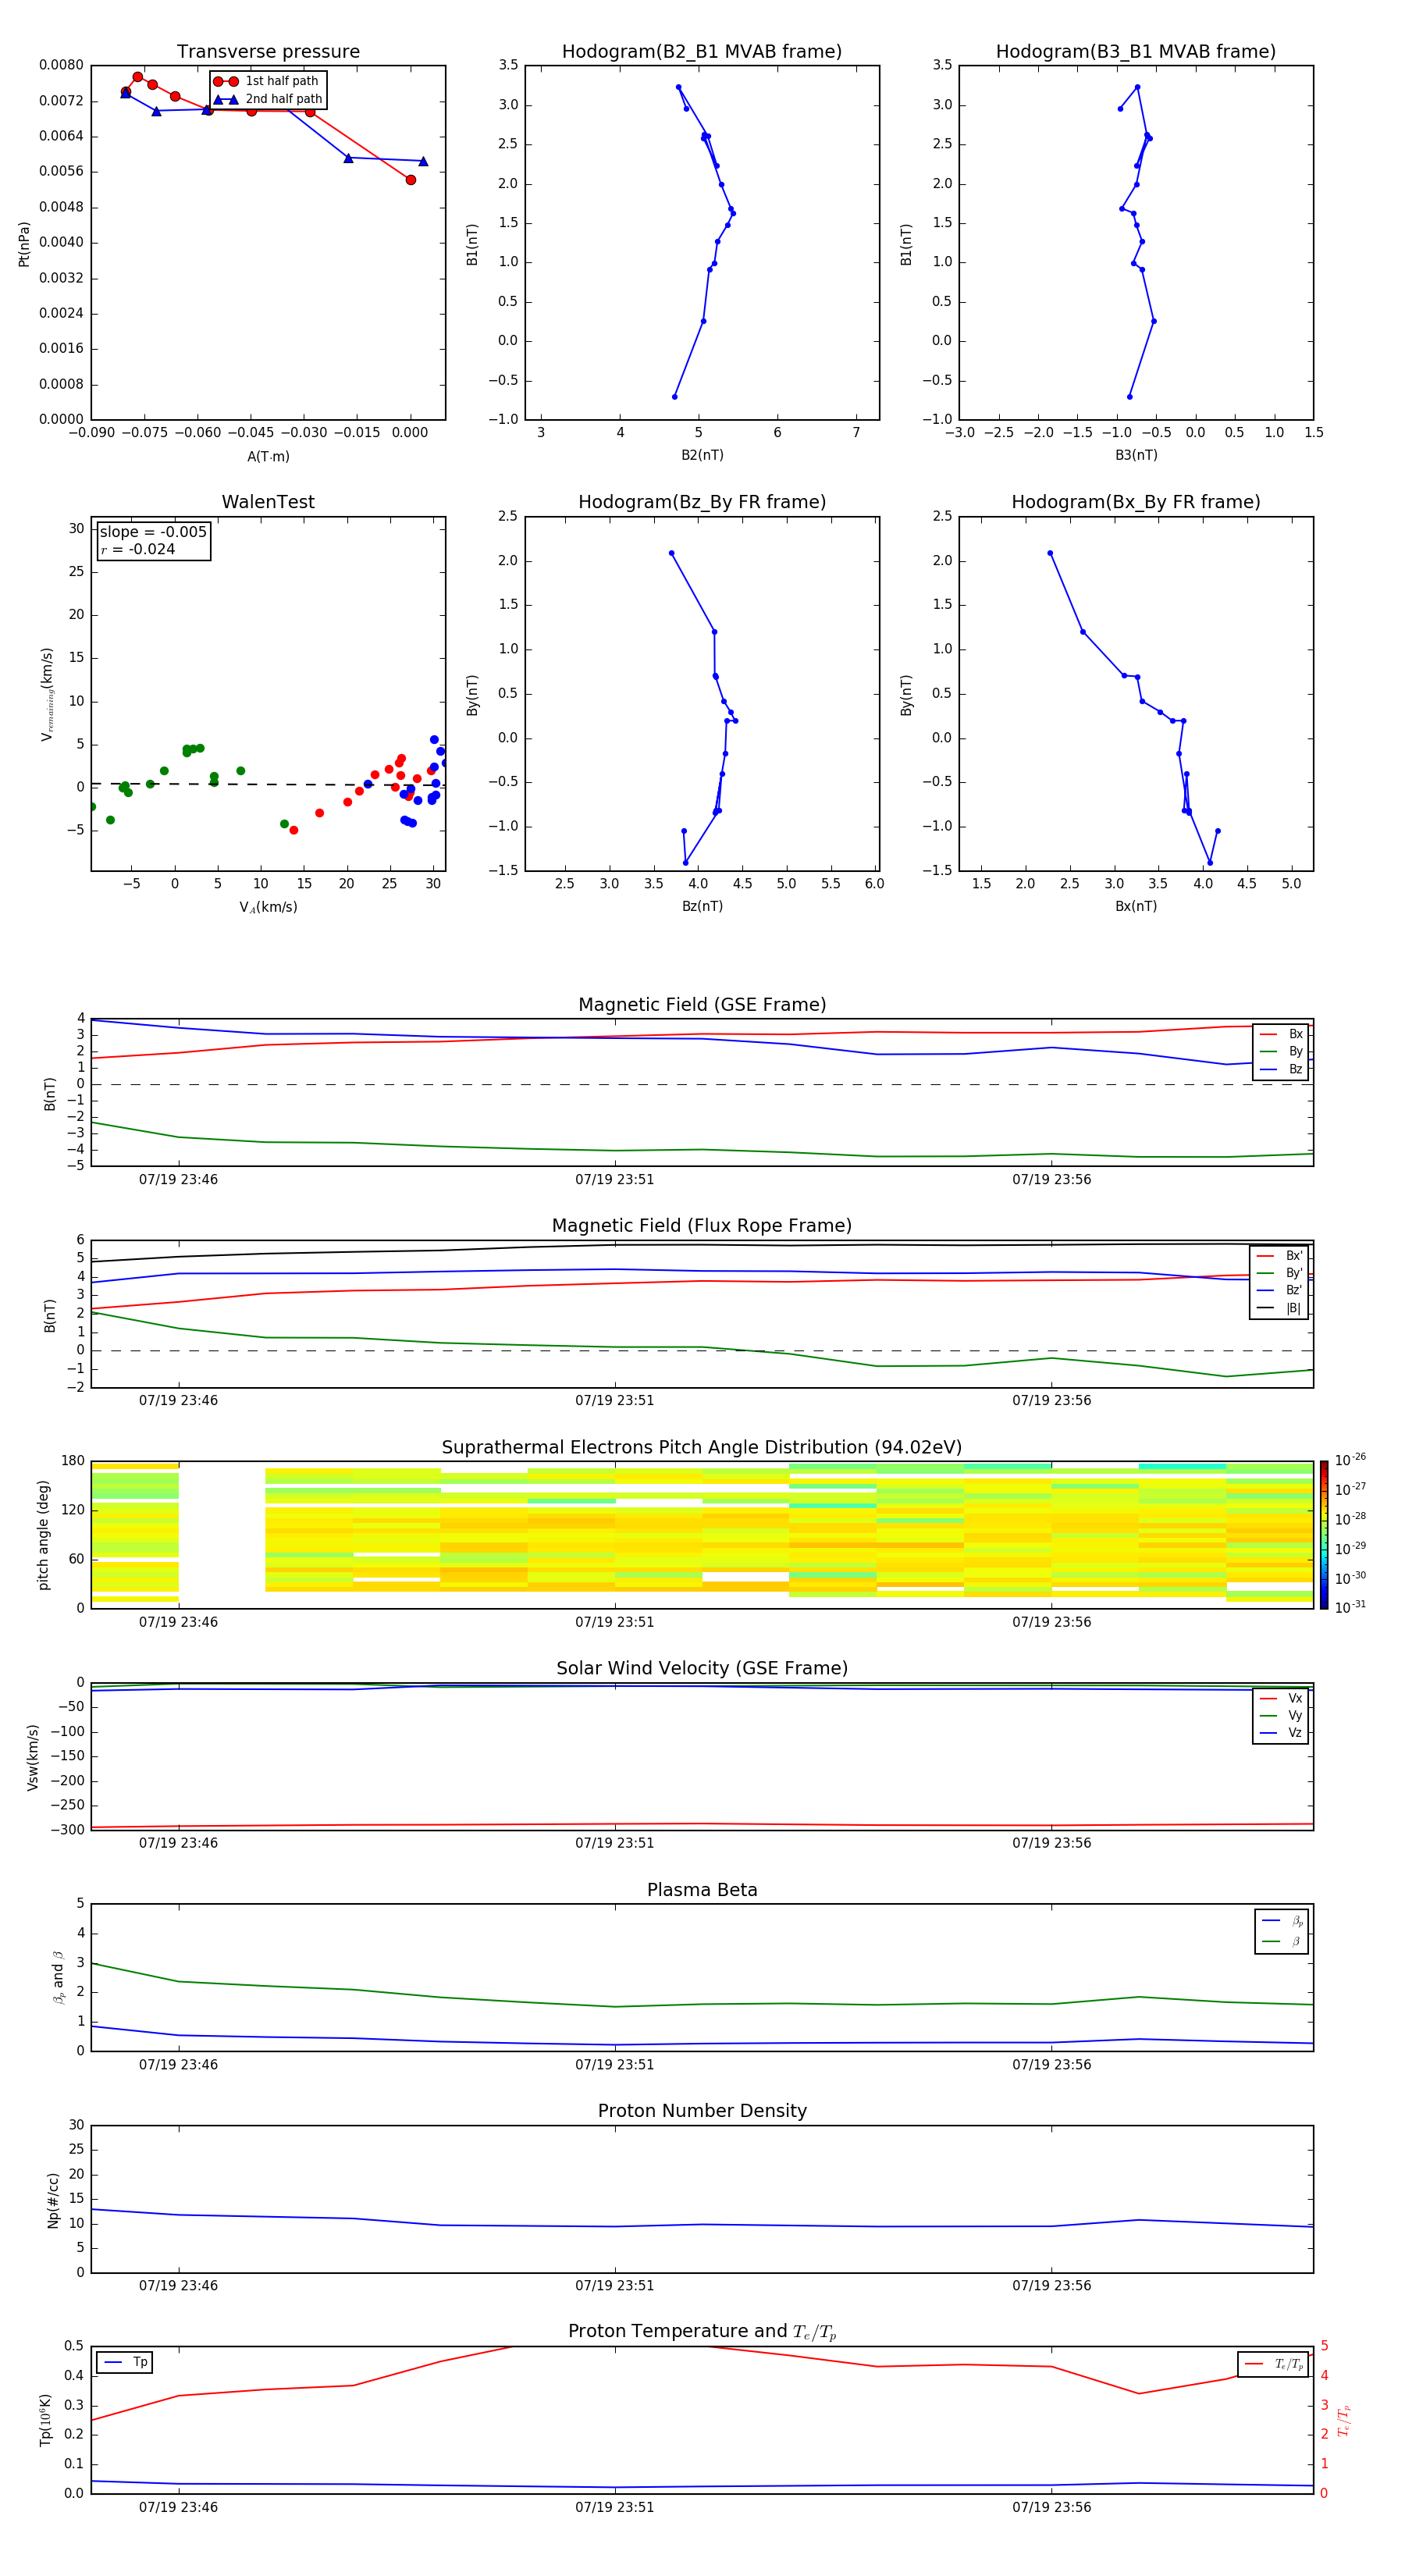Click the 'Magnetic Field (Flux Rope Frame)' title

point(702,1226)
